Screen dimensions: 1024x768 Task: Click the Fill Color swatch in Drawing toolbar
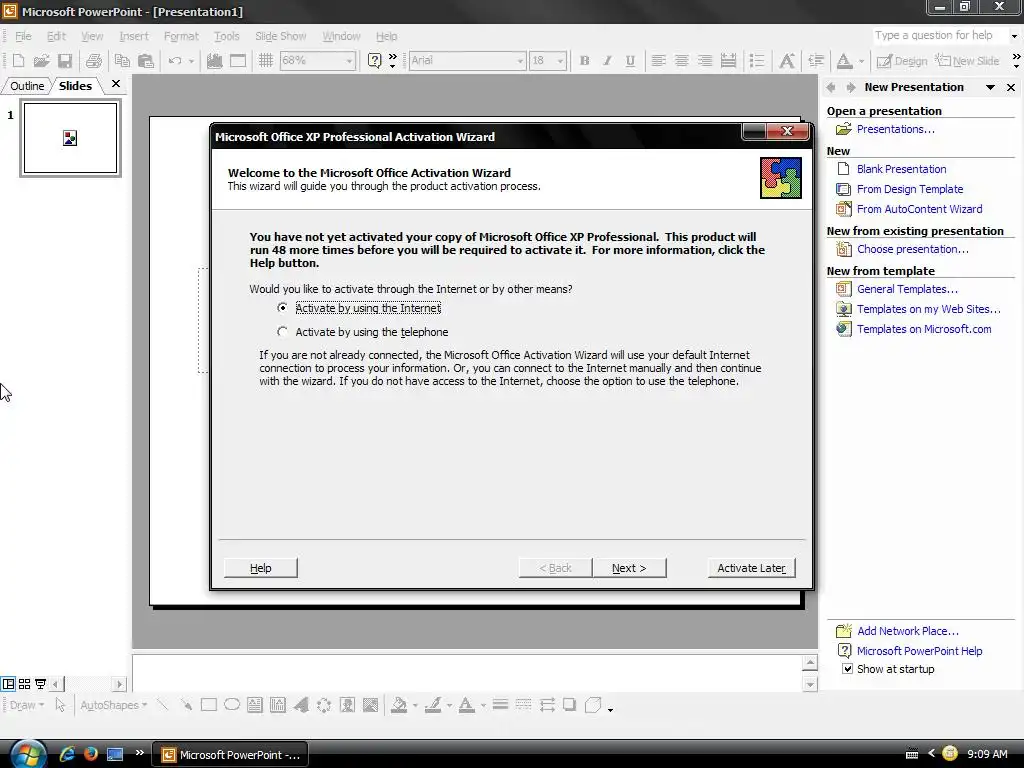(399, 705)
